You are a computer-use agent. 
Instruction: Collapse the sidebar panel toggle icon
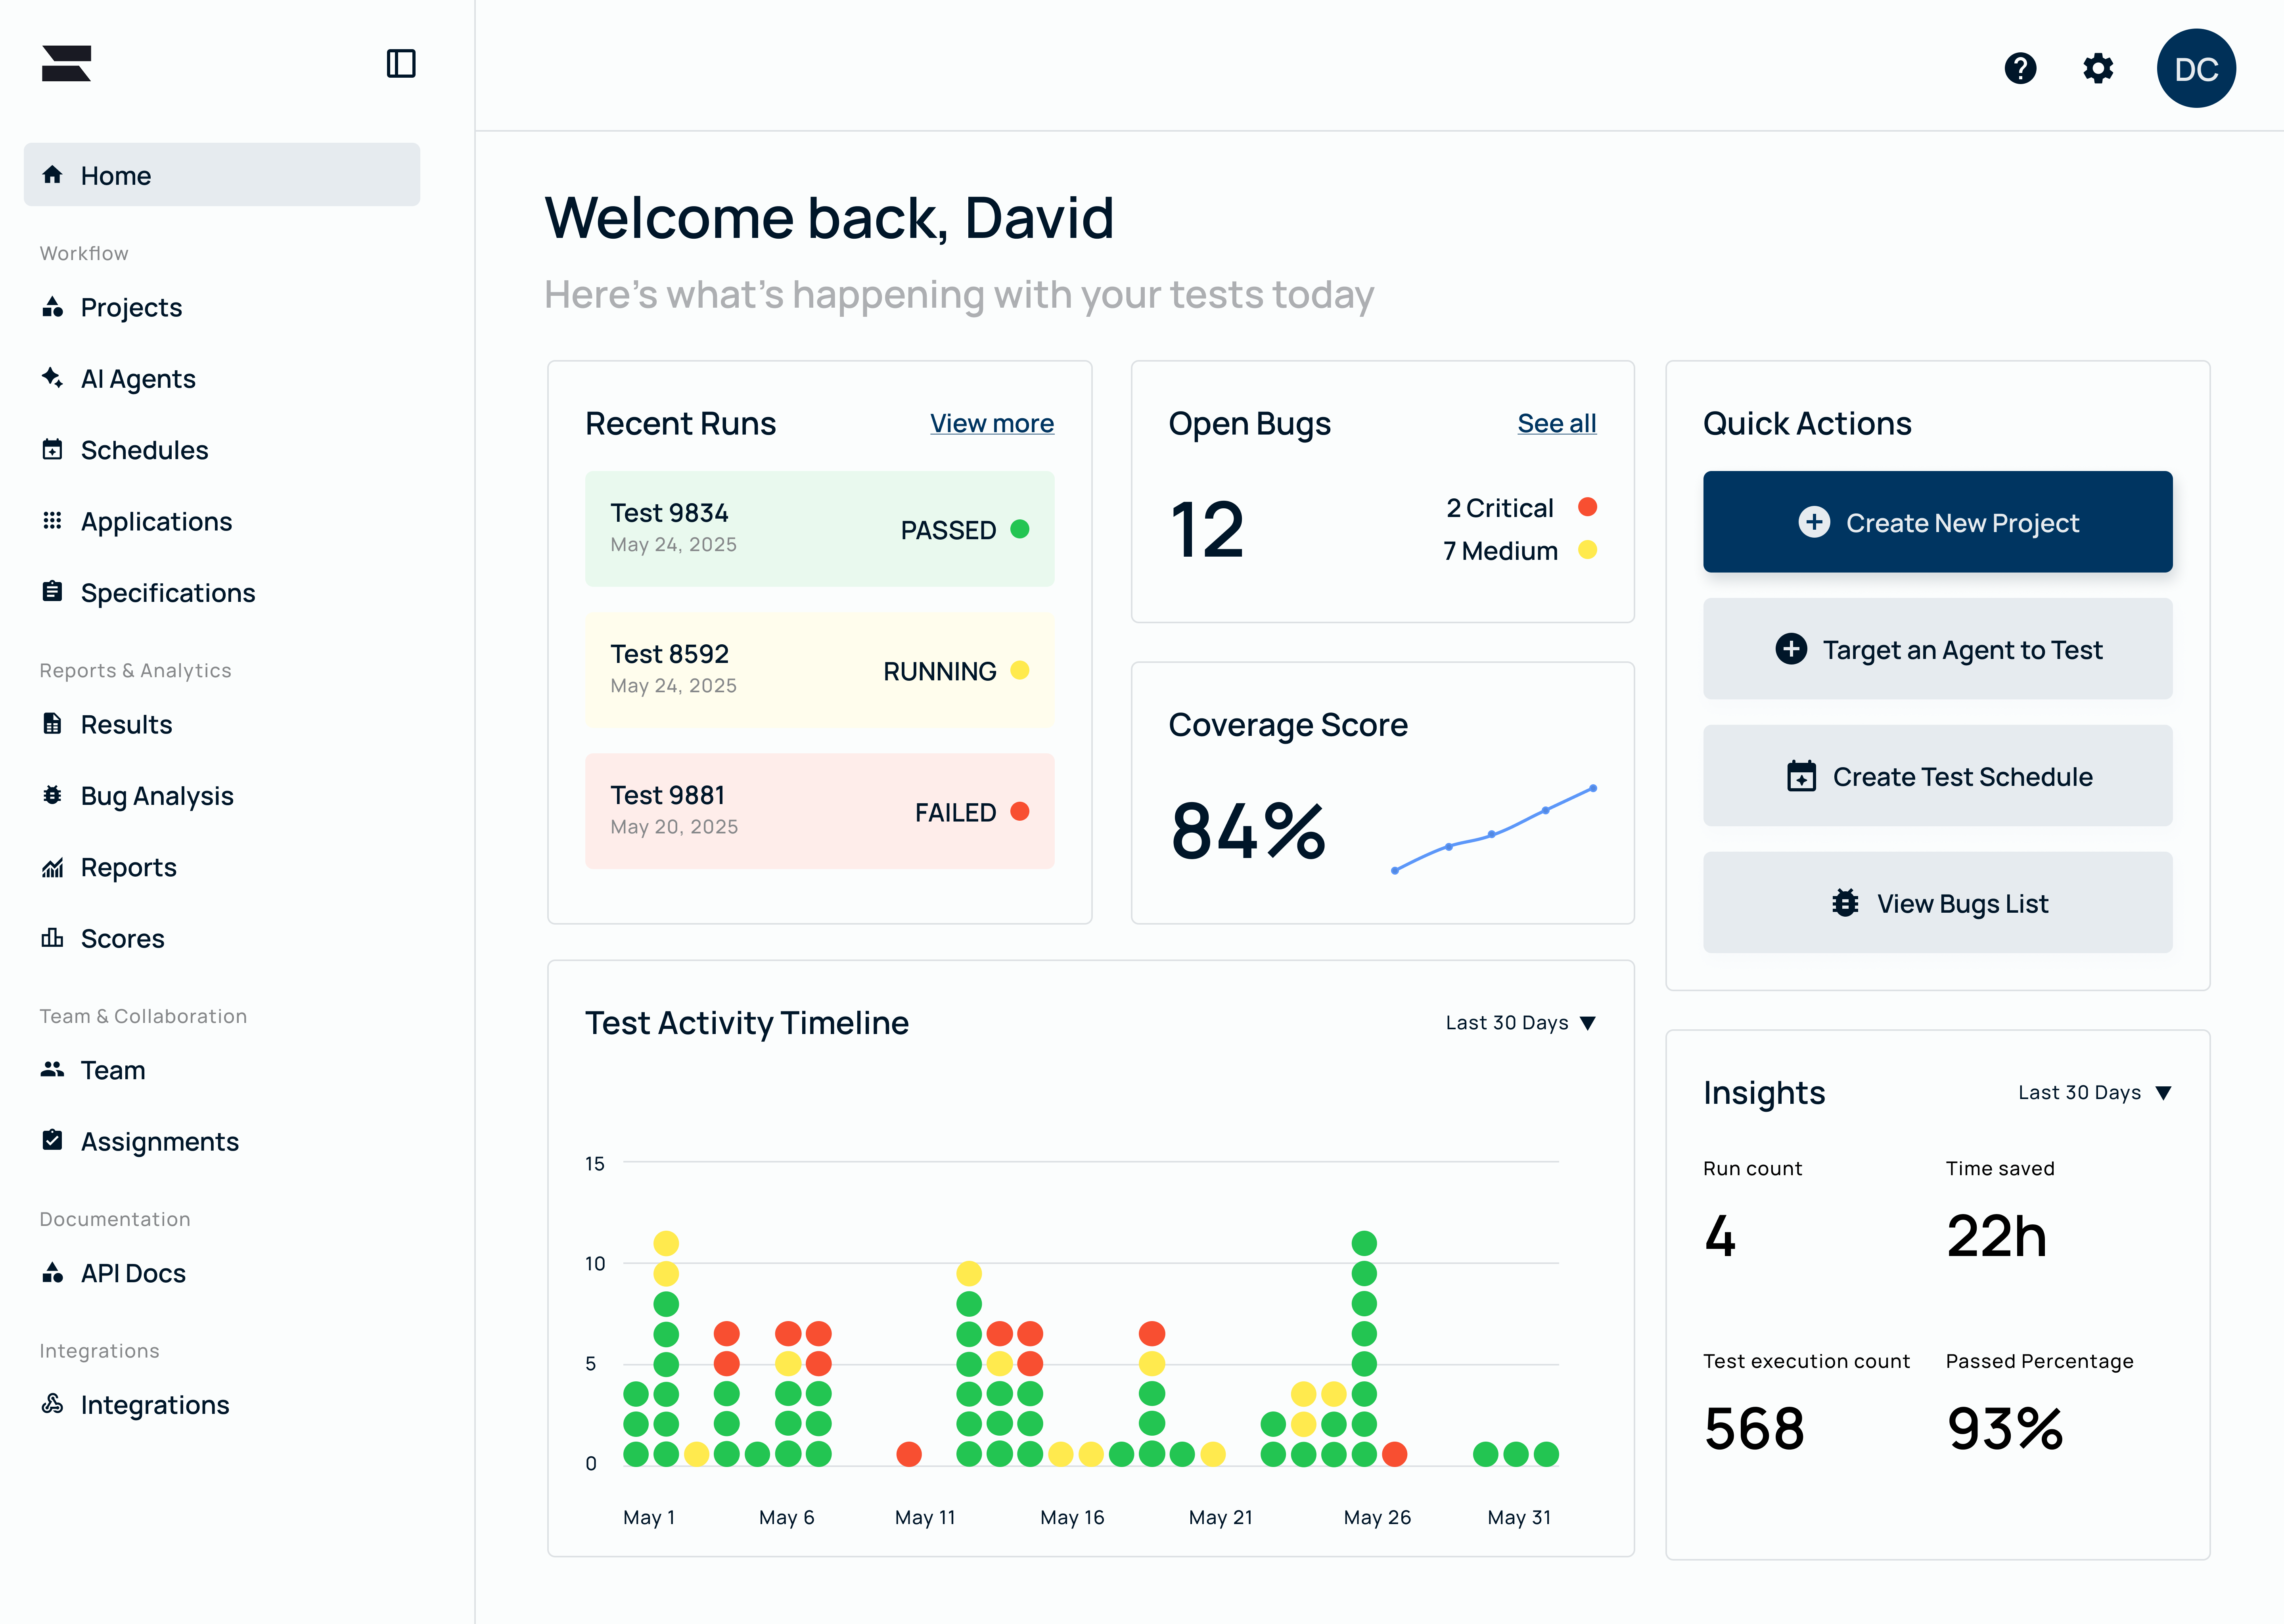point(401,64)
